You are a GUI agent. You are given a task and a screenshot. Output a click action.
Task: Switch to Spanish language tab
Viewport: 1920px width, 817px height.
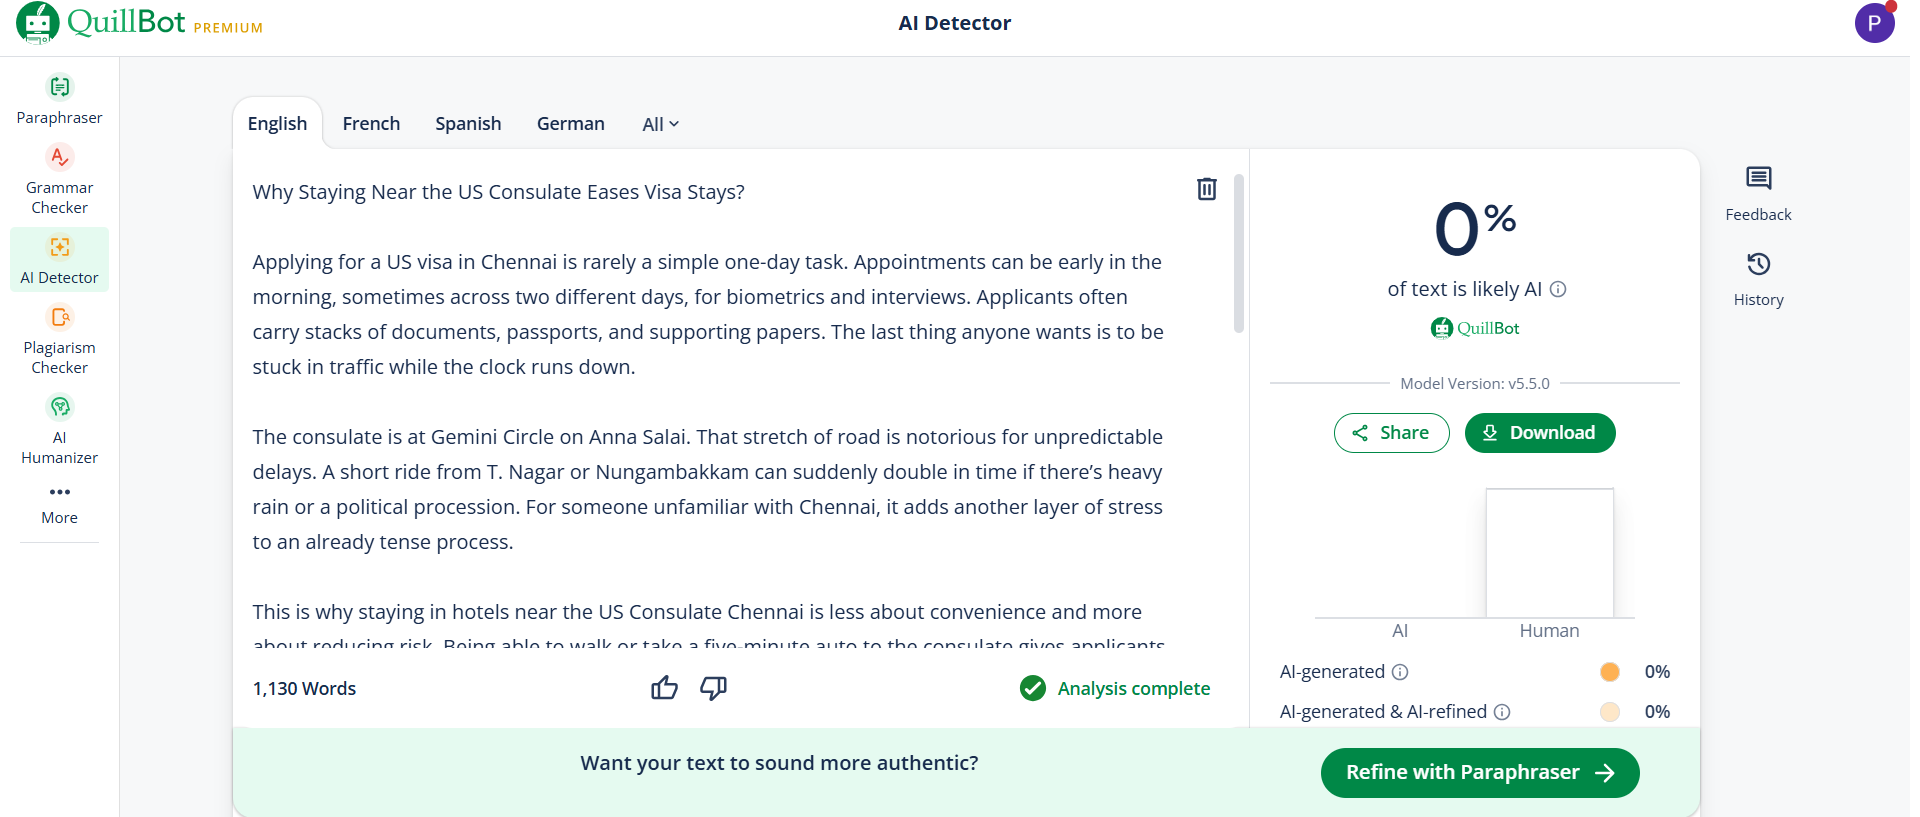point(468,123)
